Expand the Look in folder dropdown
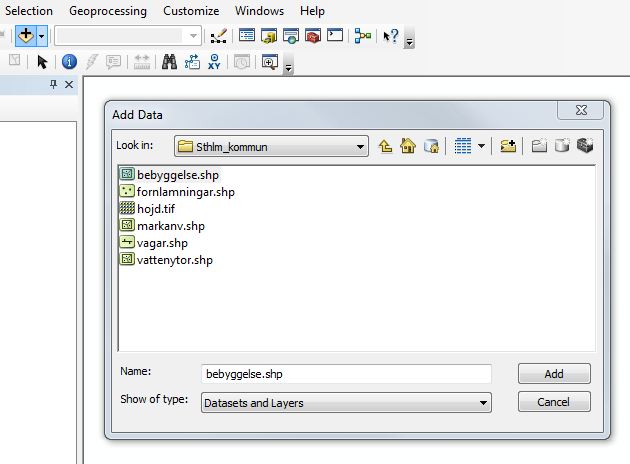 [x=360, y=147]
